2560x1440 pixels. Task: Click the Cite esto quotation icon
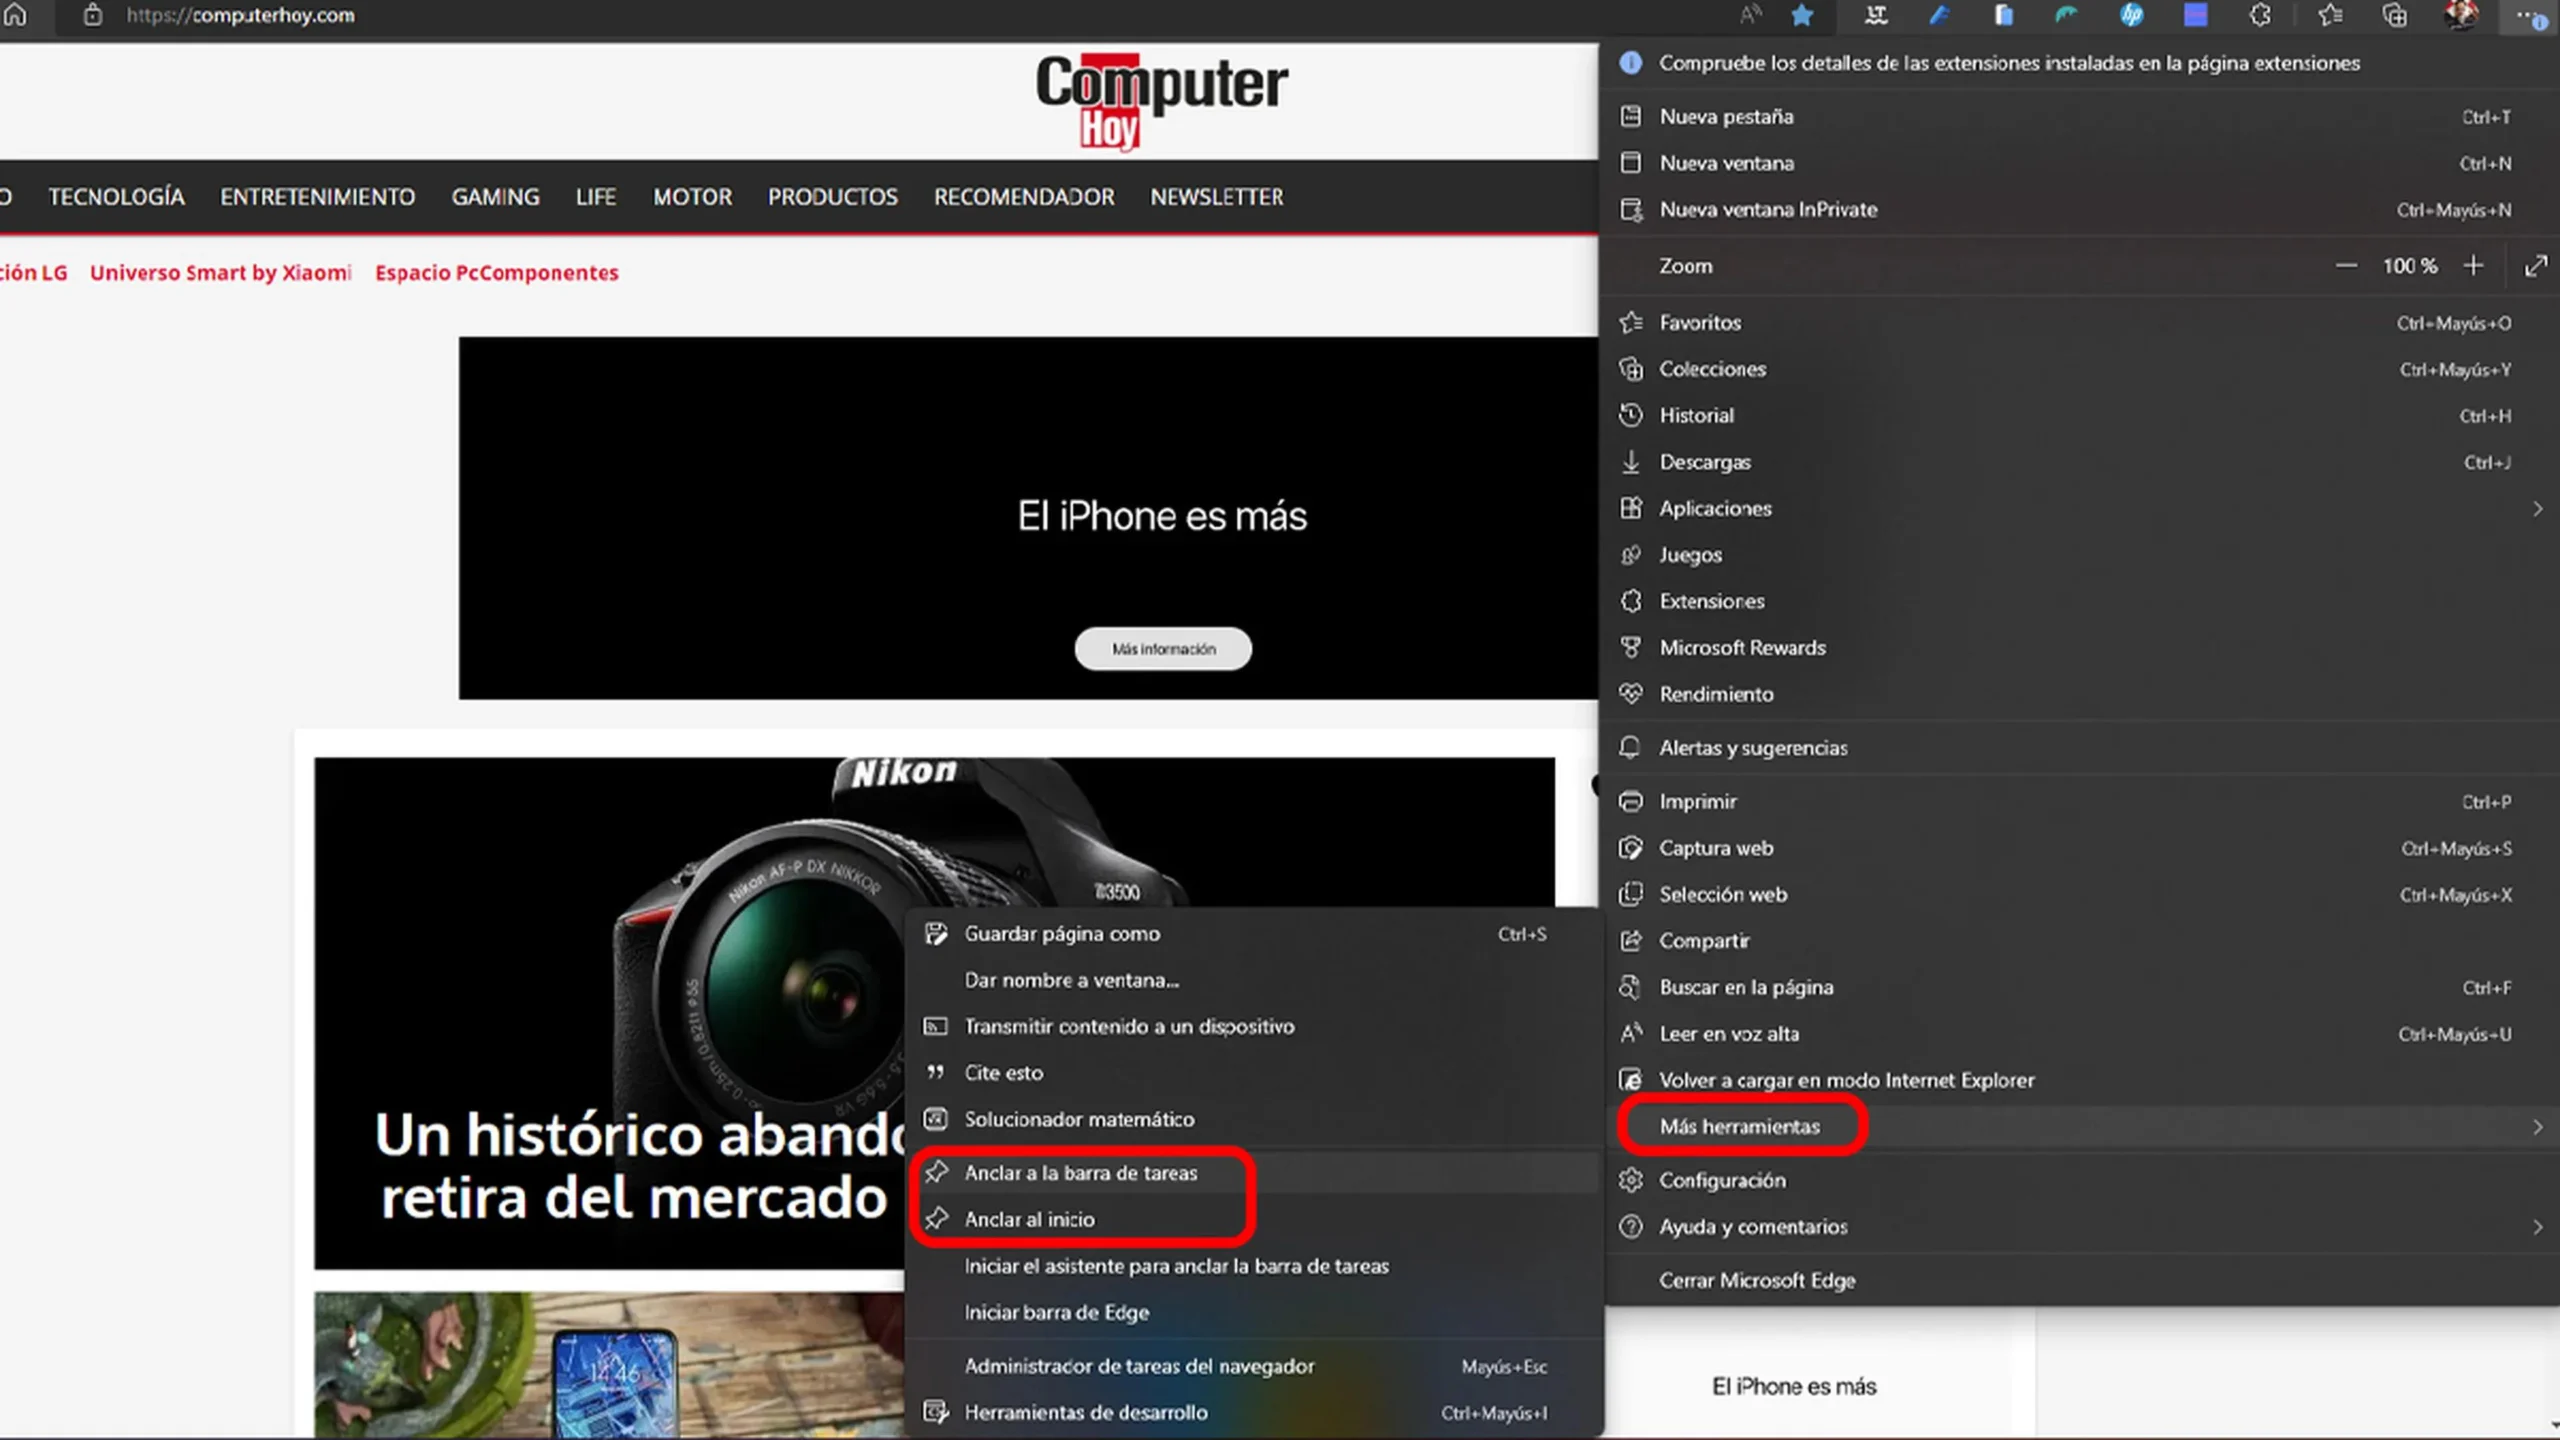coord(936,1072)
